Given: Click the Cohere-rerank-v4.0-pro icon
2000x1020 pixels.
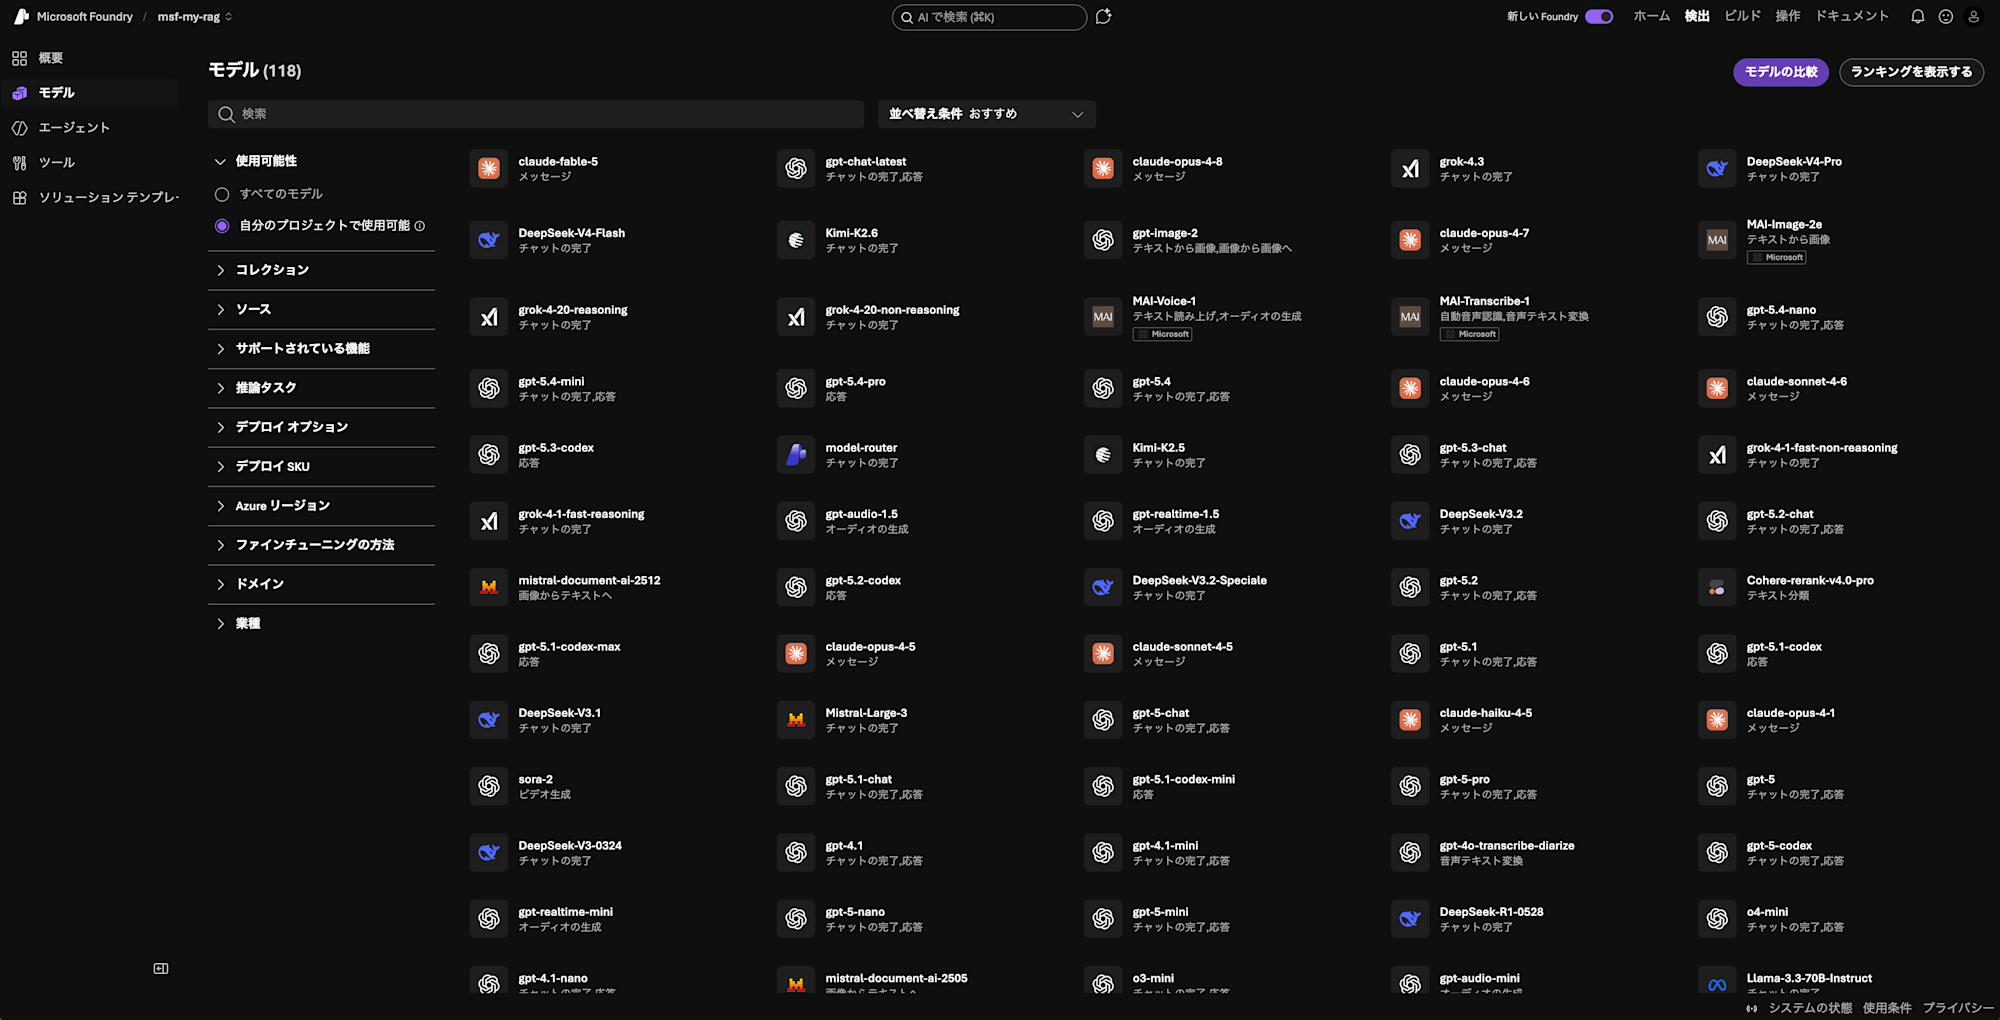Looking at the screenshot, I should click(x=1717, y=587).
